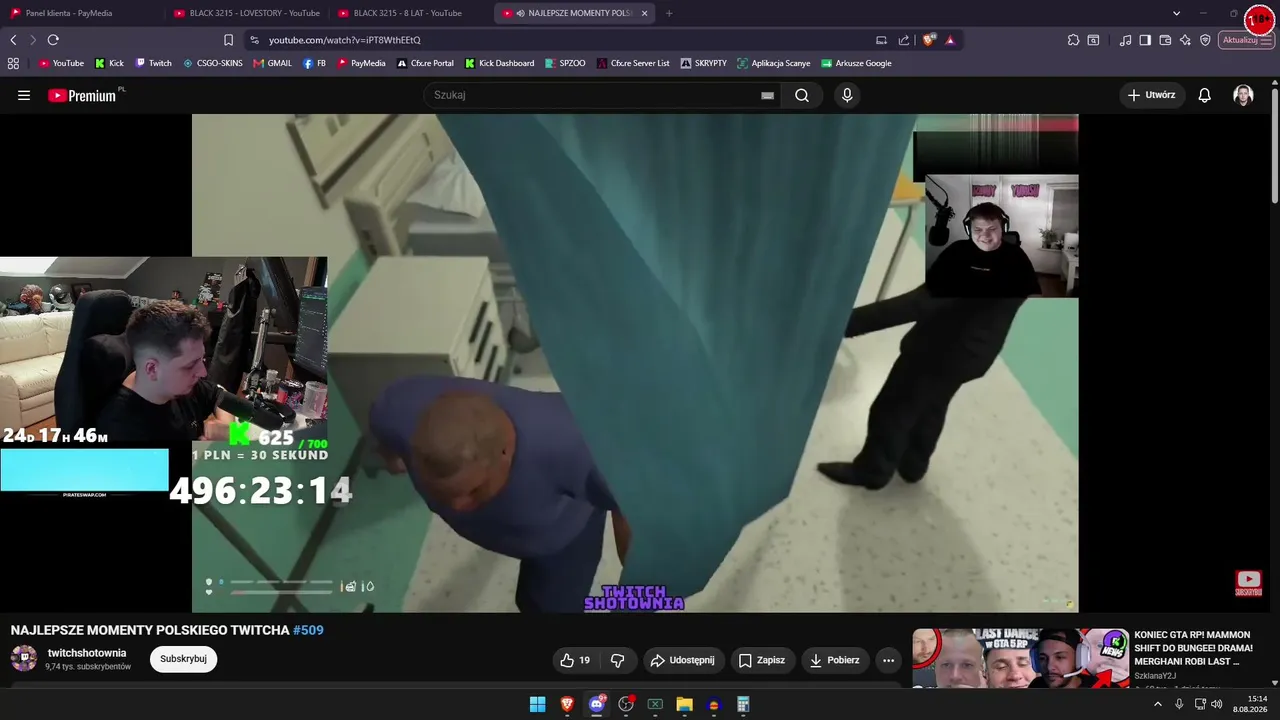Screen dimensions: 1280x720
Task: Open Discord from the taskbar
Action: (597, 705)
